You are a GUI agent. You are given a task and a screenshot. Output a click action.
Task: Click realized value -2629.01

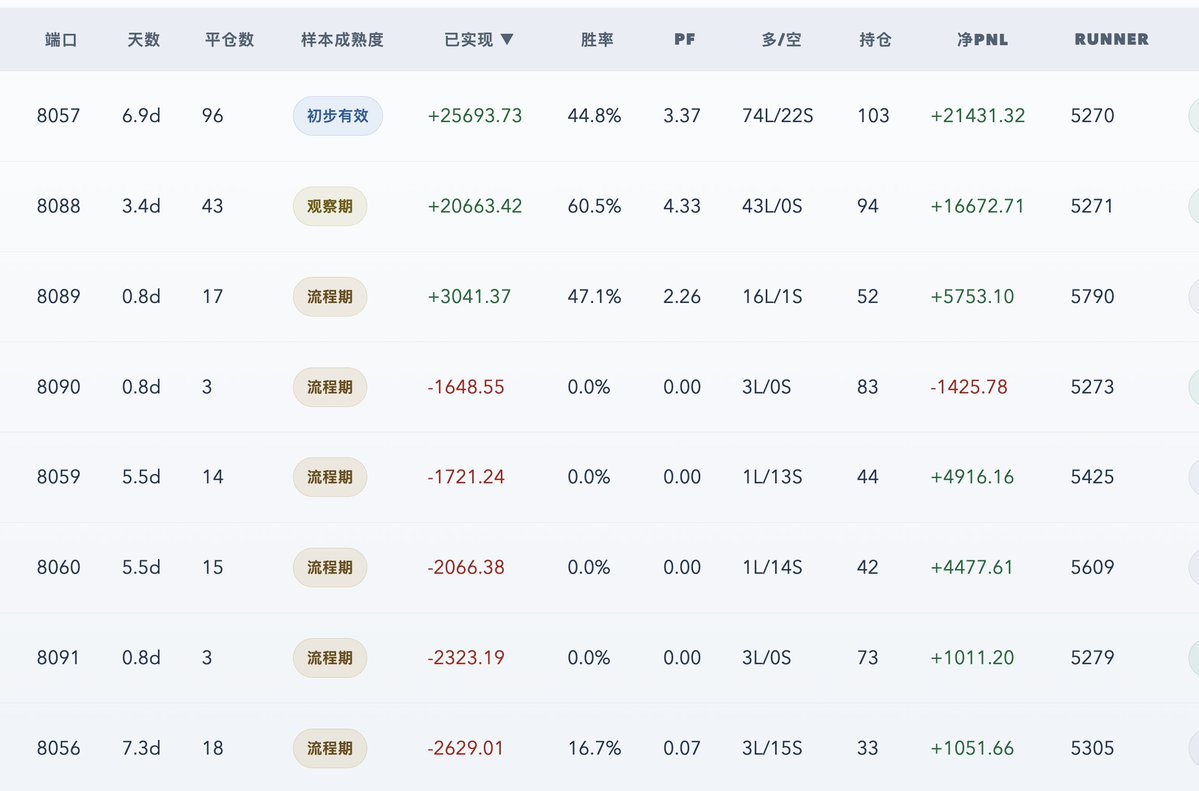pyautogui.click(x=466, y=747)
